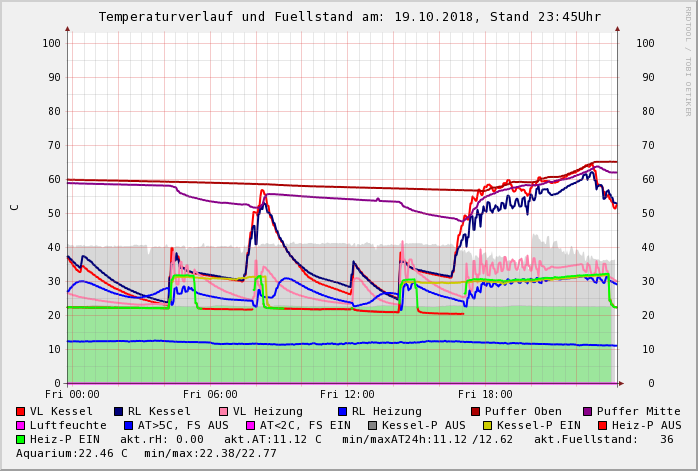Click the 'Fri 18:00' time axis label
698x471 pixels.
pos(485,394)
